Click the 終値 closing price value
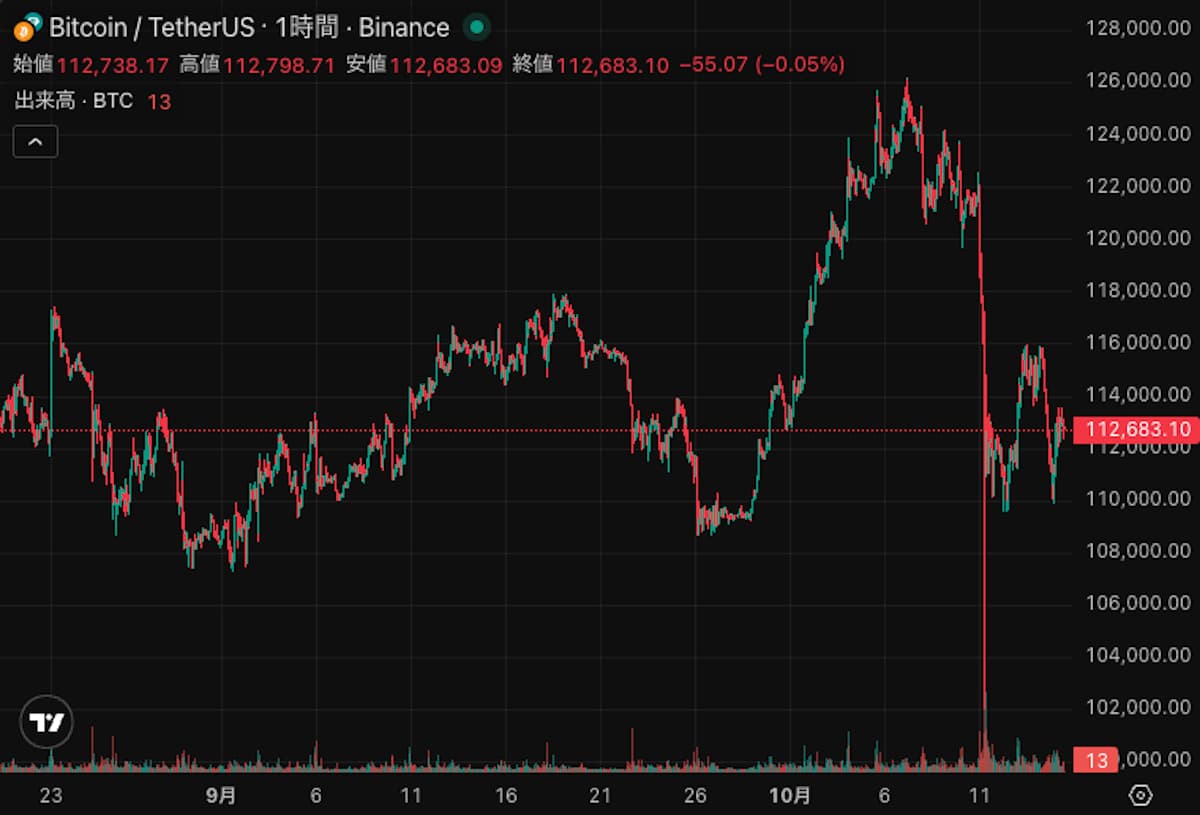 tap(611, 65)
